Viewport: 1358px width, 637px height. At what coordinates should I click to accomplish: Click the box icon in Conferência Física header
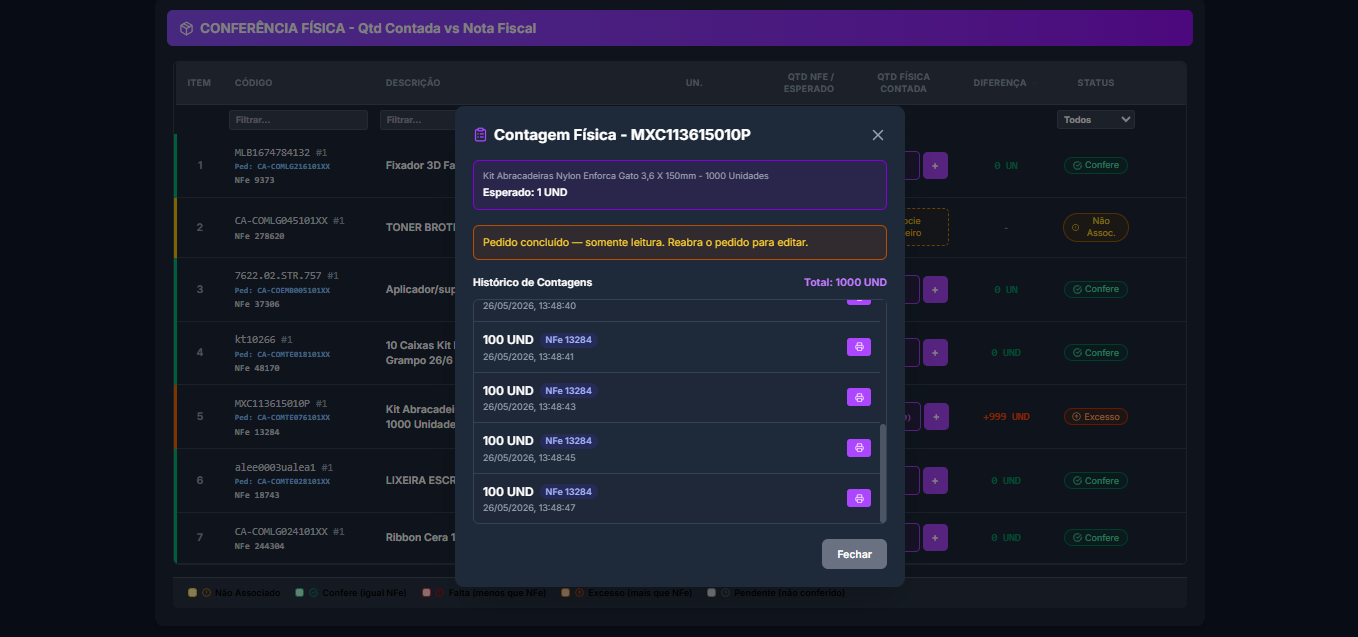click(186, 28)
